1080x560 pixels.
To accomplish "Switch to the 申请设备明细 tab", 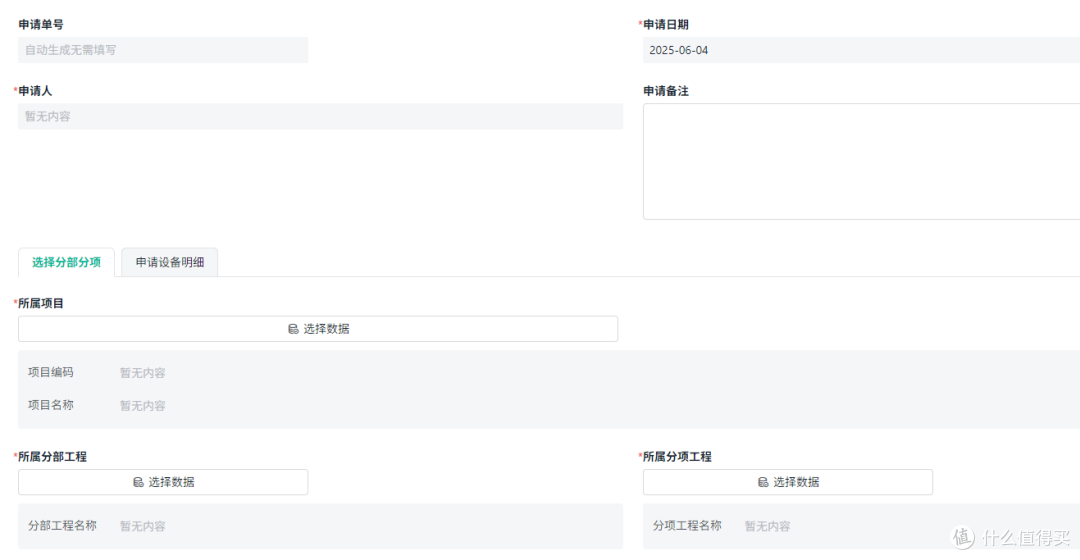I will (169, 262).
